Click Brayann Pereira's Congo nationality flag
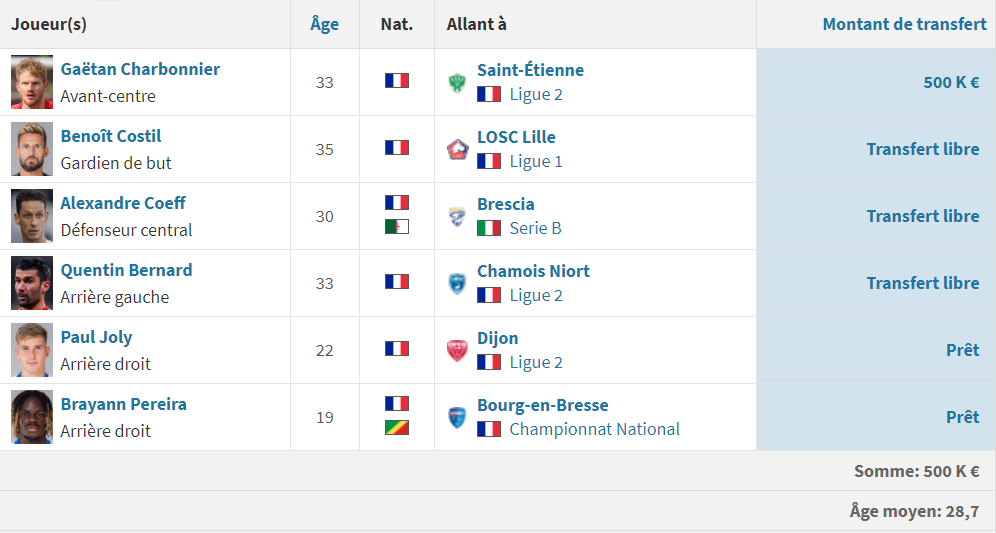This screenshot has width=996, height=533. click(397, 428)
